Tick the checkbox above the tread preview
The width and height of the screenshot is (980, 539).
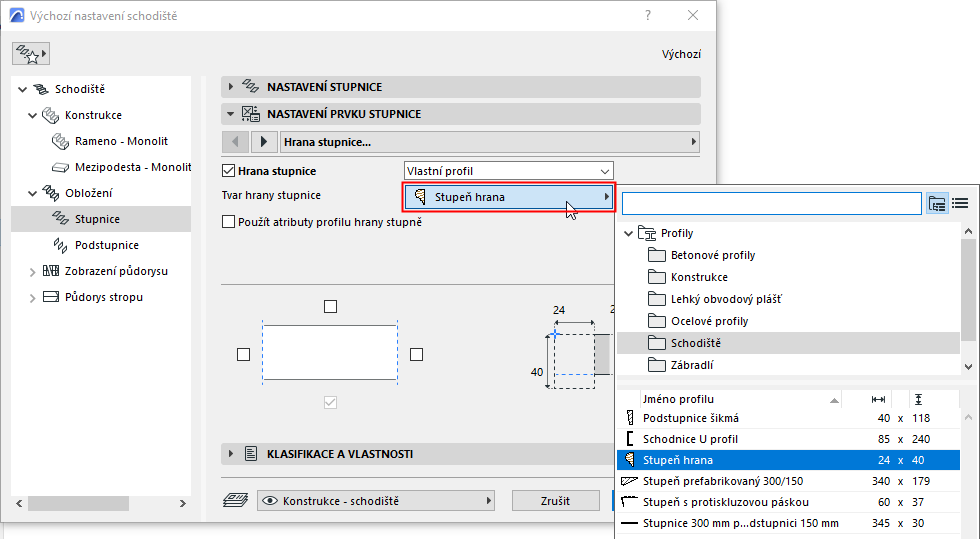pyautogui.click(x=331, y=306)
